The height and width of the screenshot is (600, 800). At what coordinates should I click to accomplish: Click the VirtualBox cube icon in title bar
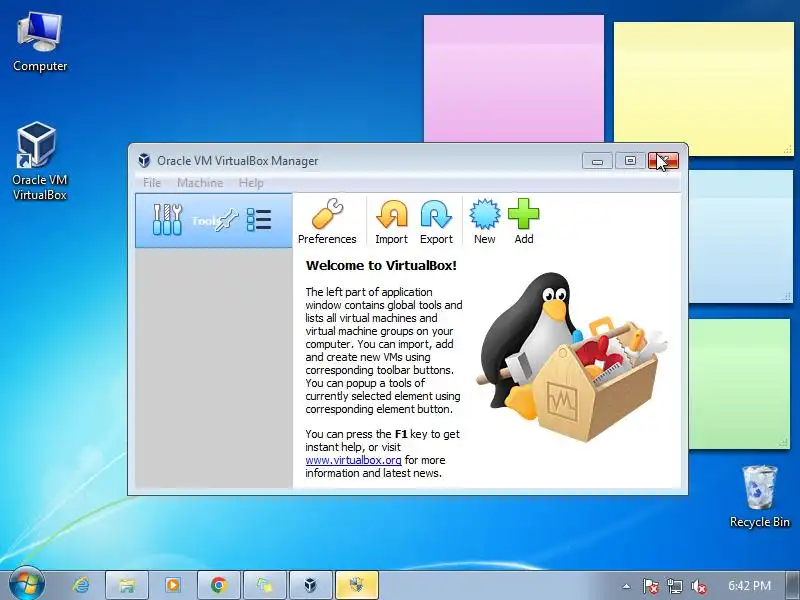[144, 161]
